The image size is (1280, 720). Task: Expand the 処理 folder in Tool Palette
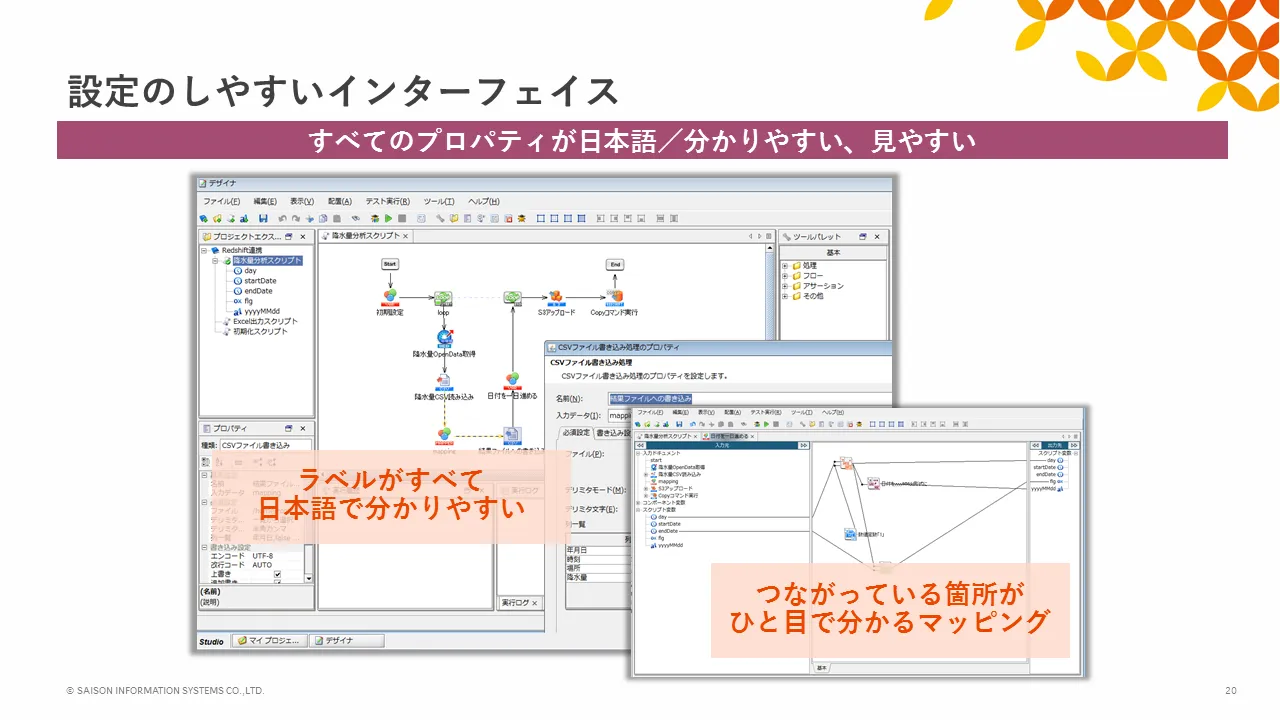pyautogui.click(x=786, y=266)
